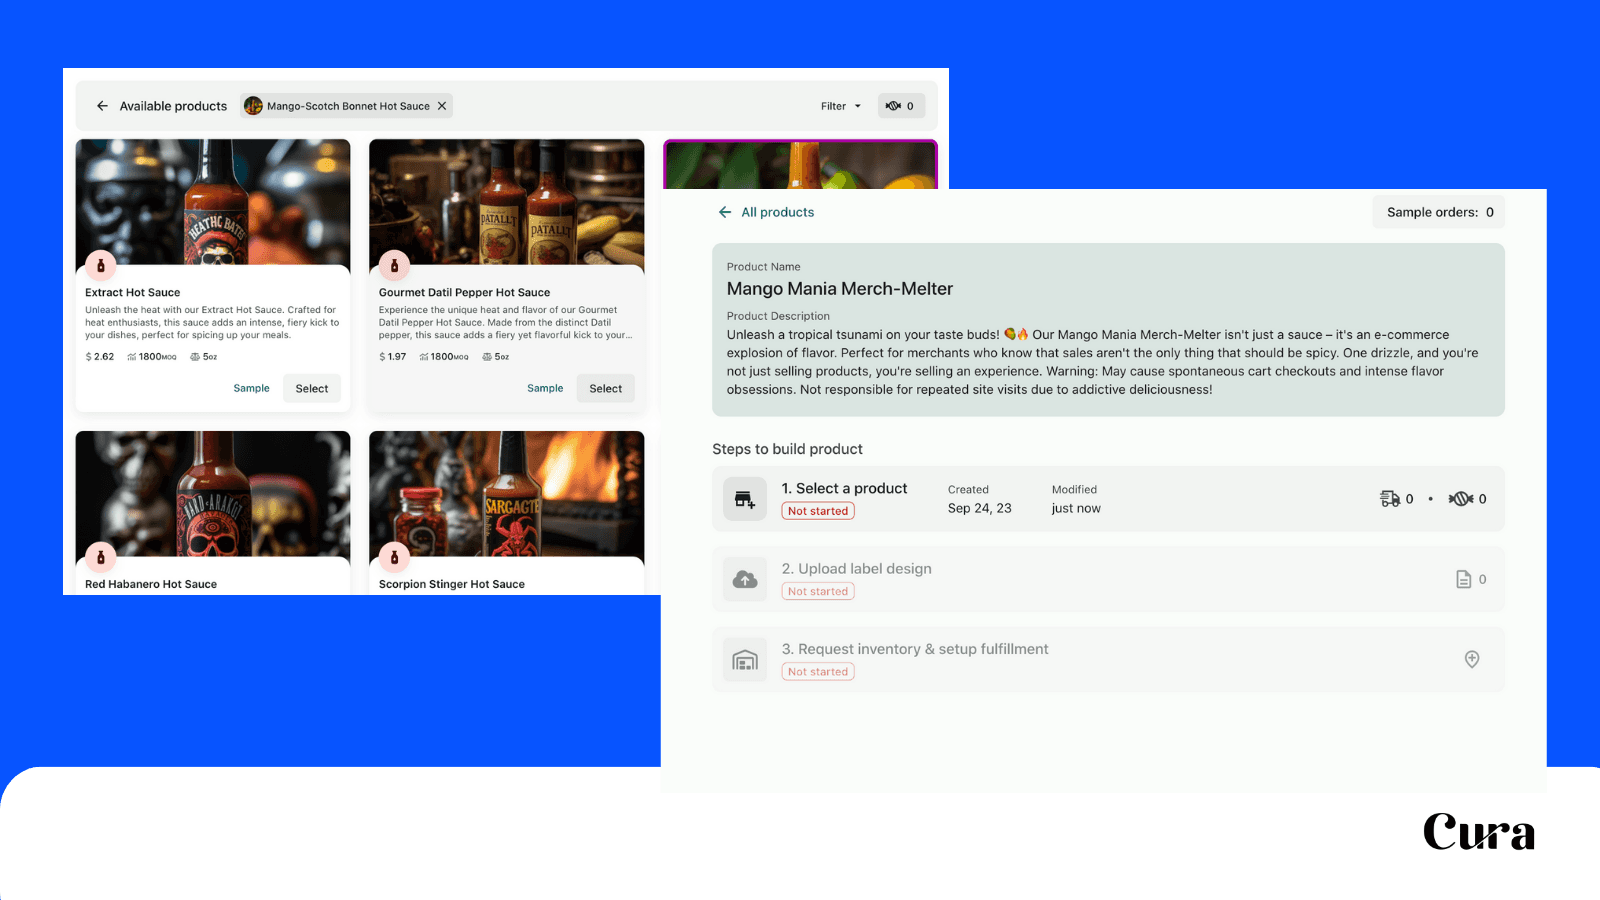The width and height of the screenshot is (1600, 900).
Task: Request a Sample of Extract Hot Sauce
Action: (x=251, y=388)
